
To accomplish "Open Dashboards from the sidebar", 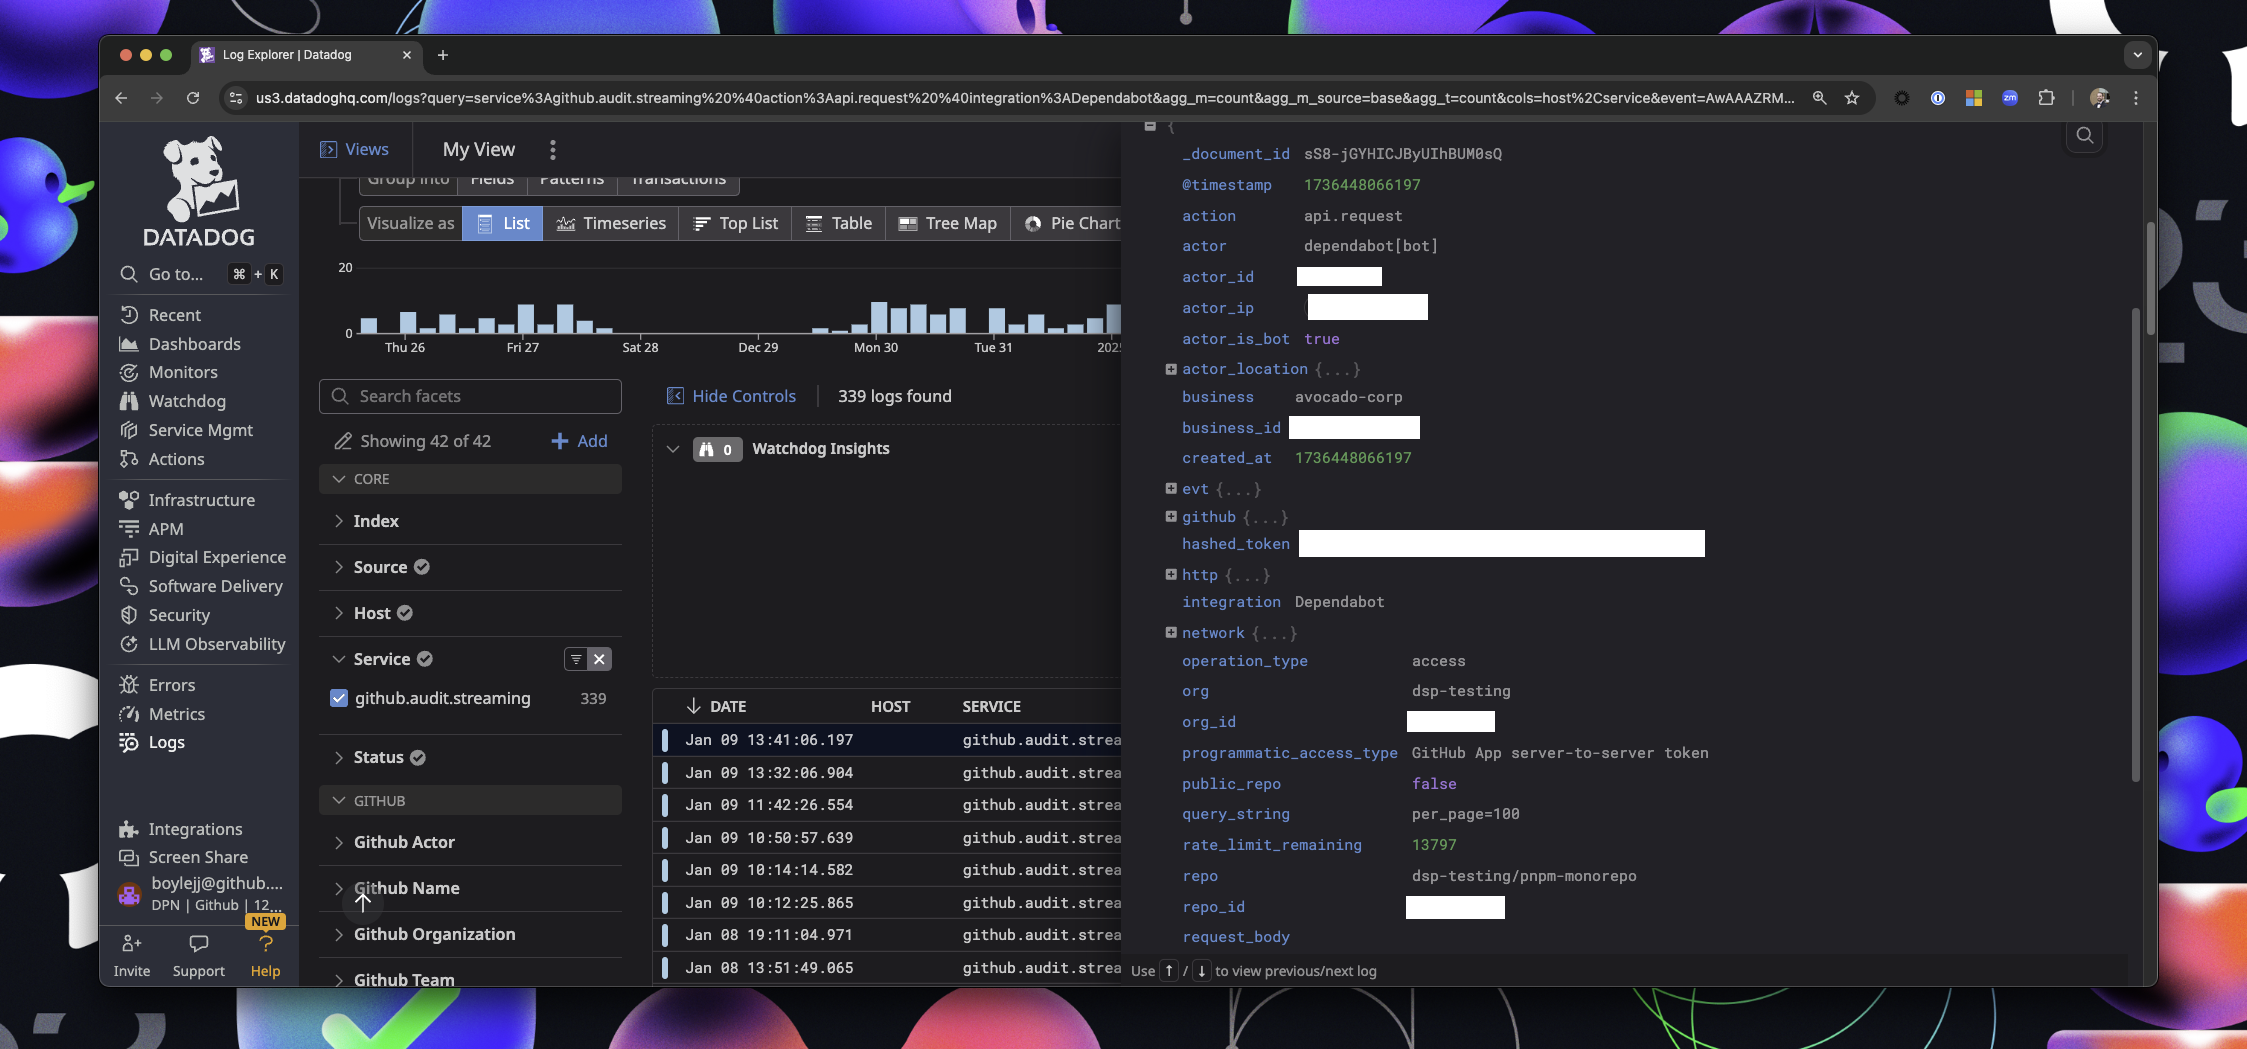I will coord(180,344).
